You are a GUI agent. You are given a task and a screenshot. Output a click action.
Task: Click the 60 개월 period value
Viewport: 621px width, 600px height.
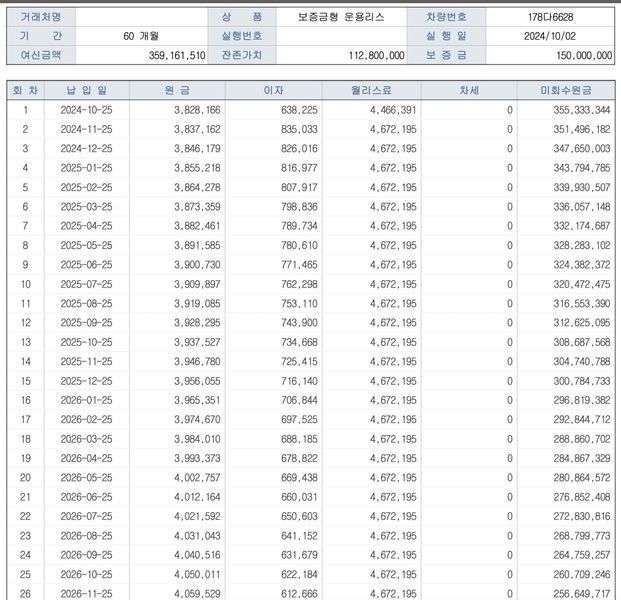(141, 36)
